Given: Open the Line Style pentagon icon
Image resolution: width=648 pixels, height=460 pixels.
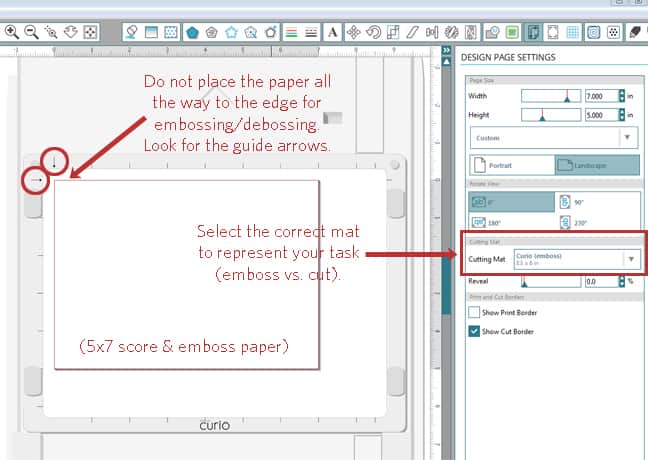Looking at the screenshot, I should [212, 32].
